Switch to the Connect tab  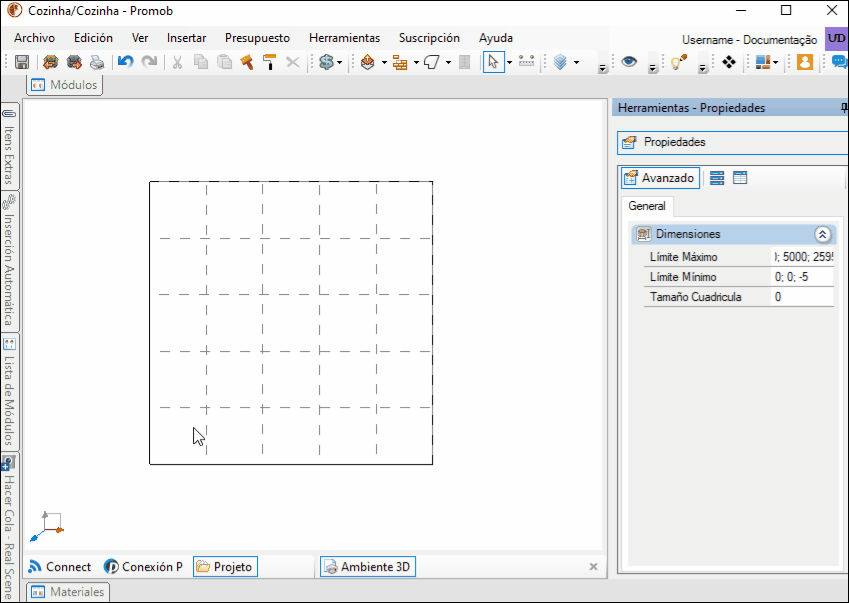pyautogui.click(x=60, y=567)
